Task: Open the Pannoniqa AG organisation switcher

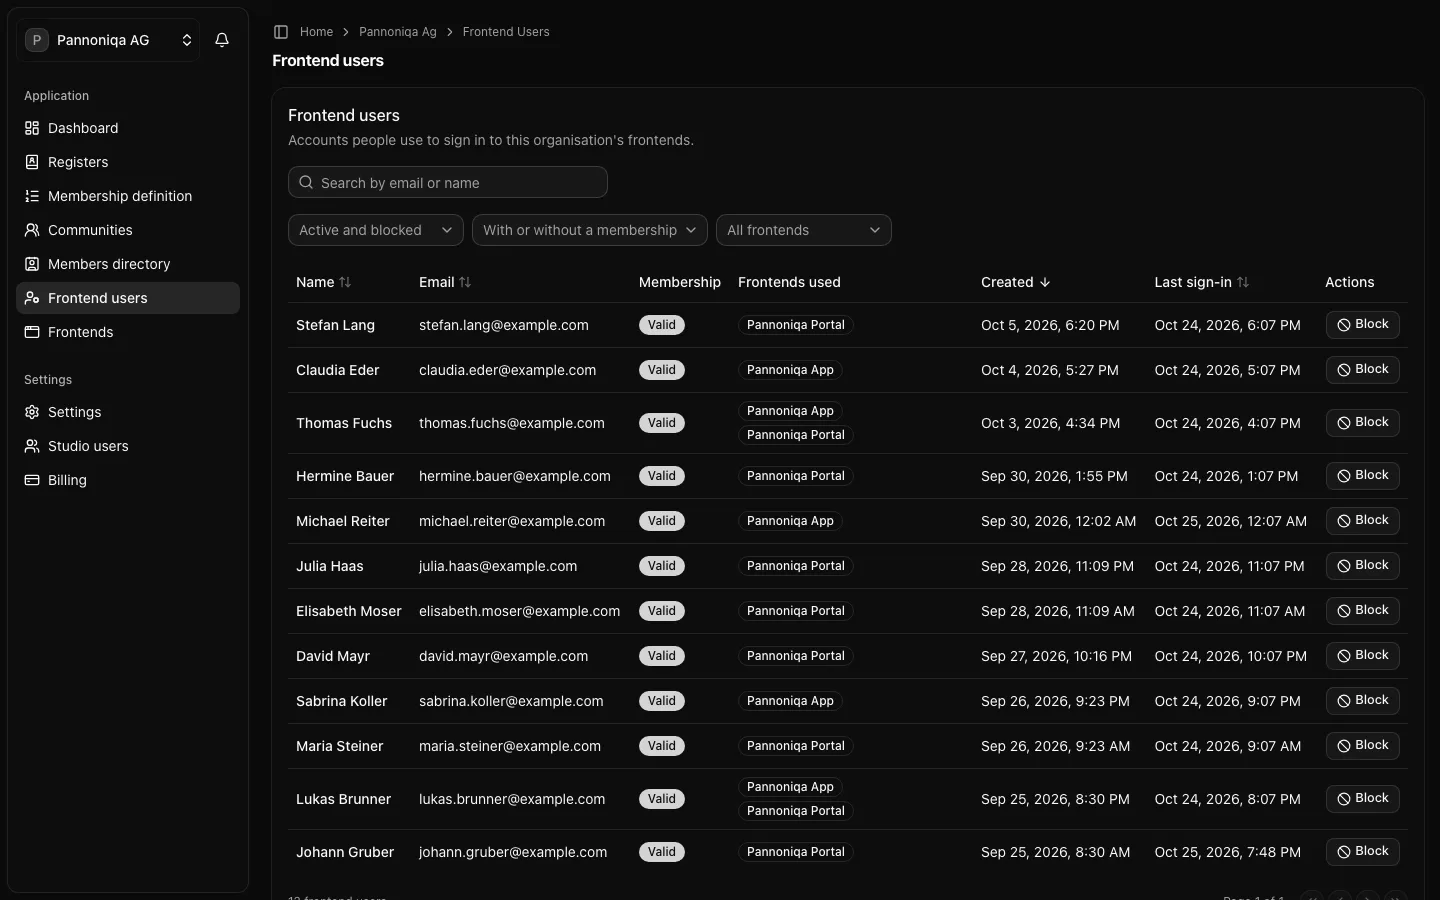Action: (108, 40)
